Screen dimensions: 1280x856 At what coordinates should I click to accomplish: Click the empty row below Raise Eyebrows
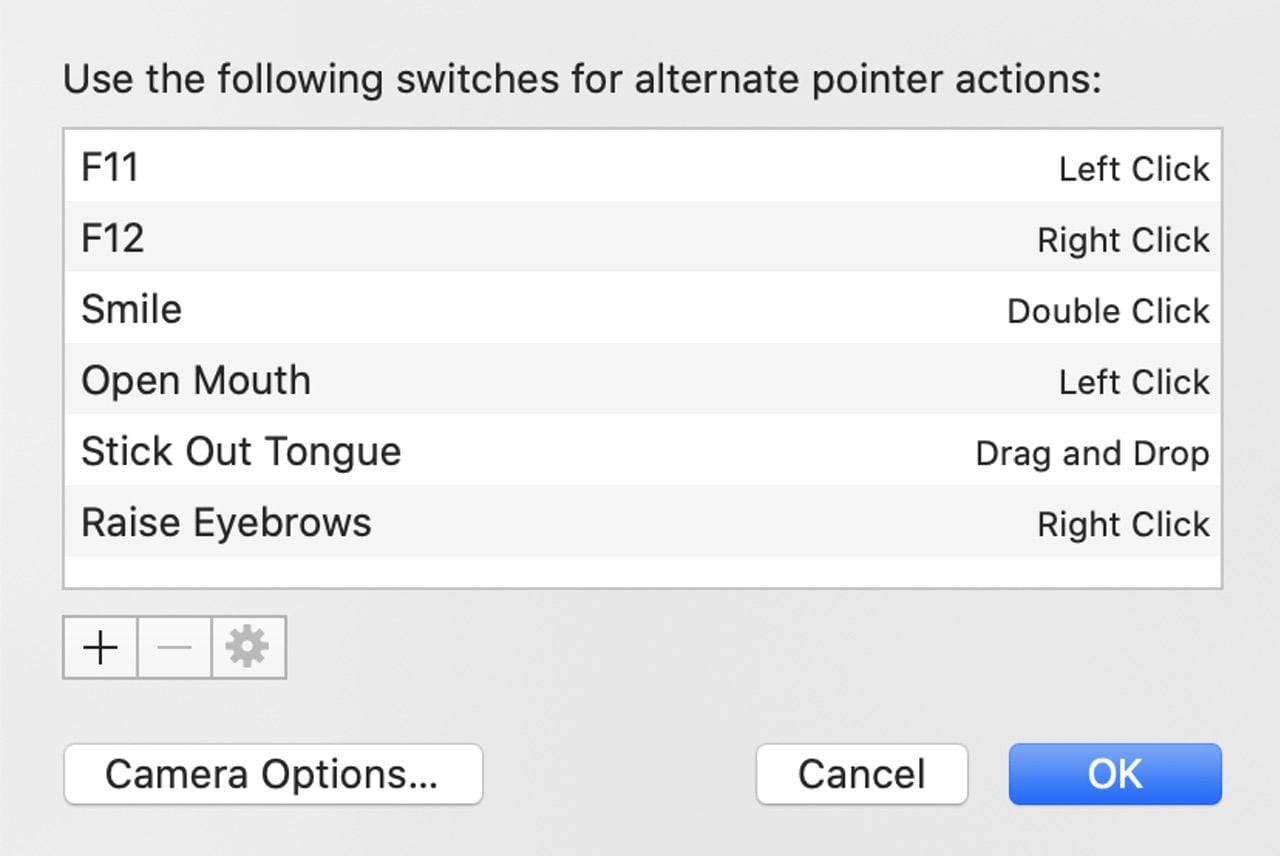click(642, 572)
